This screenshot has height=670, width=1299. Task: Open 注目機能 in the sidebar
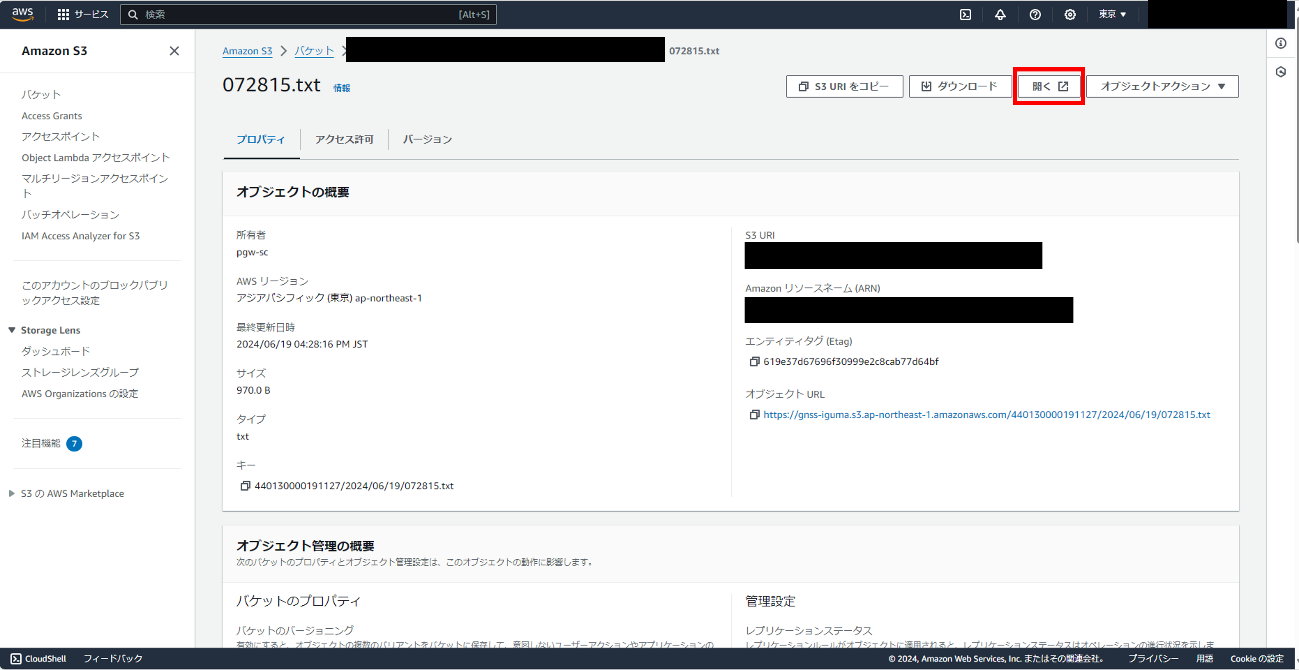pos(41,443)
